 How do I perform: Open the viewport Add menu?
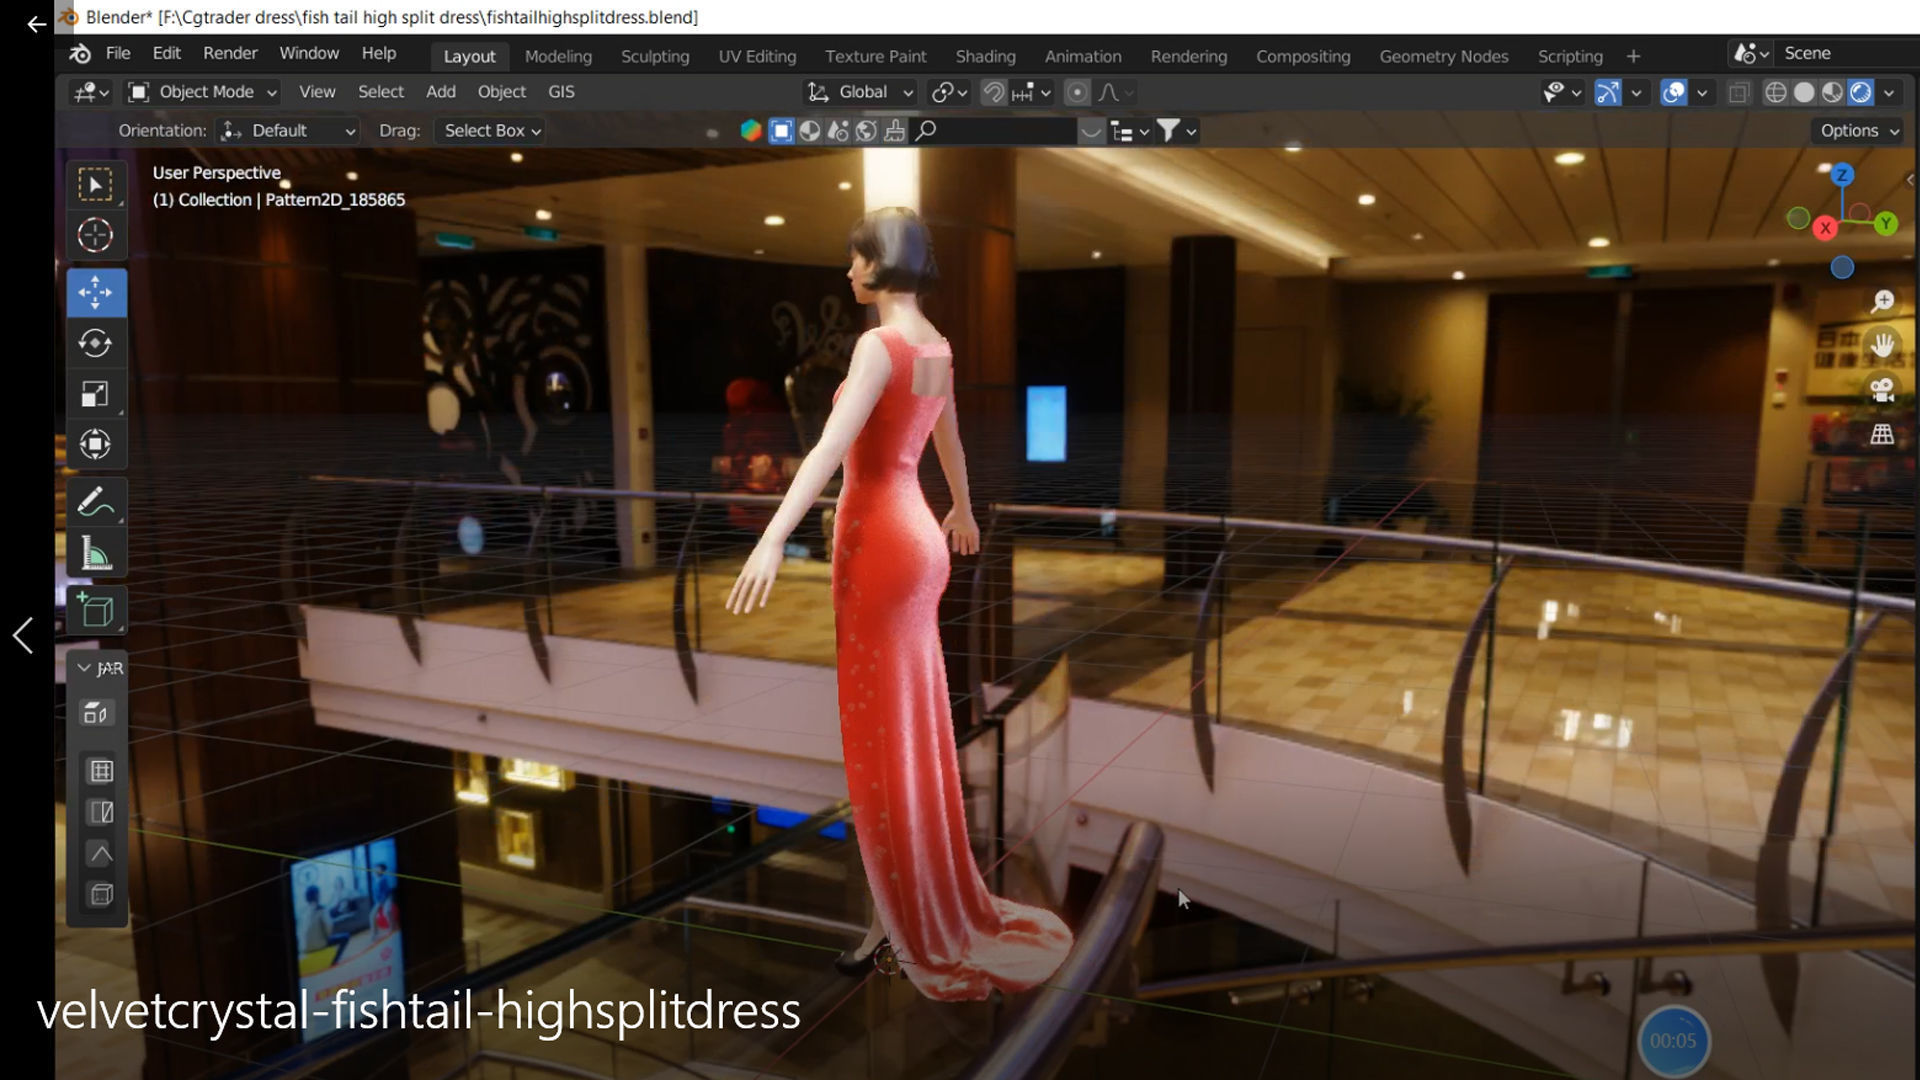pyautogui.click(x=441, y=92)
